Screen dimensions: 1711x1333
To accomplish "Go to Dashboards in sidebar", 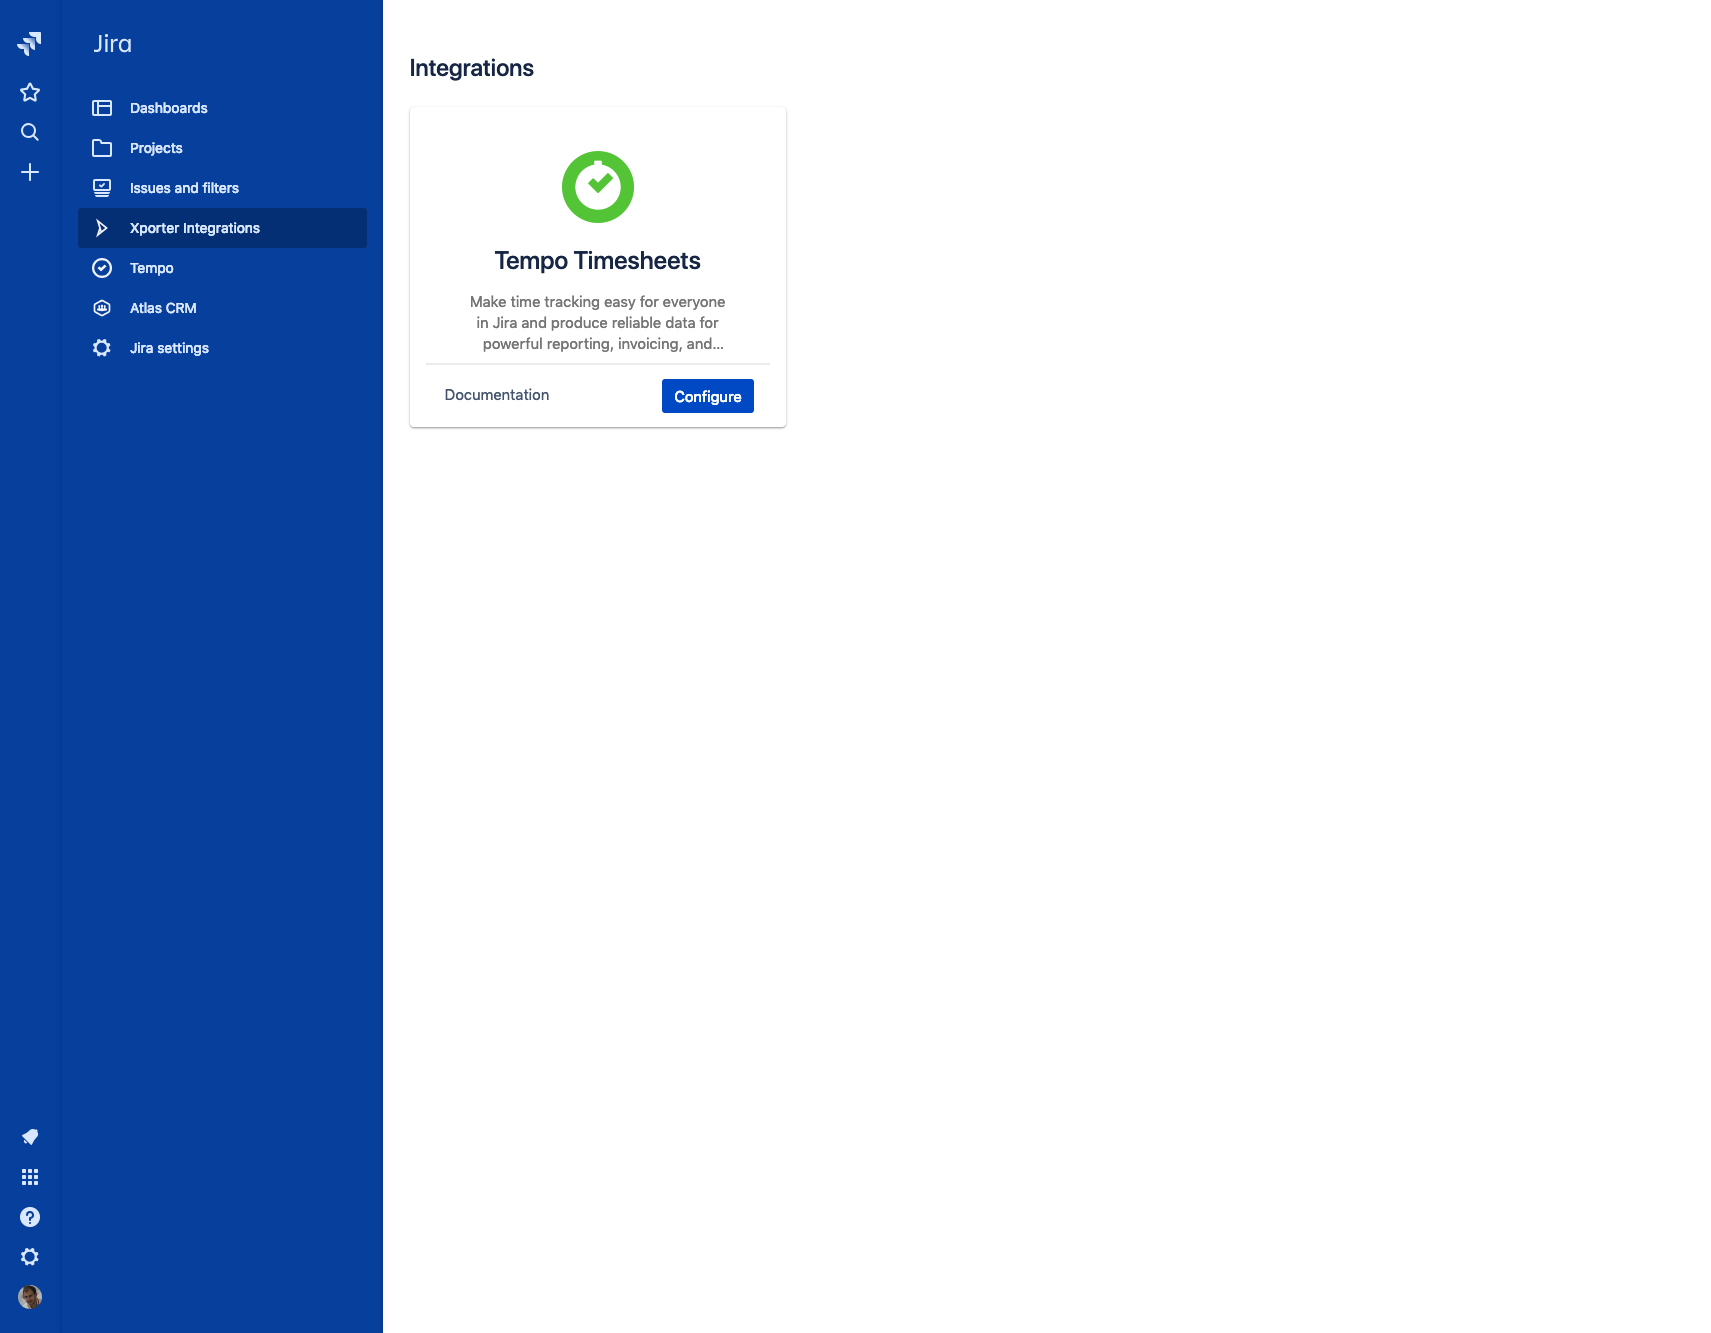I will (168, 108).
